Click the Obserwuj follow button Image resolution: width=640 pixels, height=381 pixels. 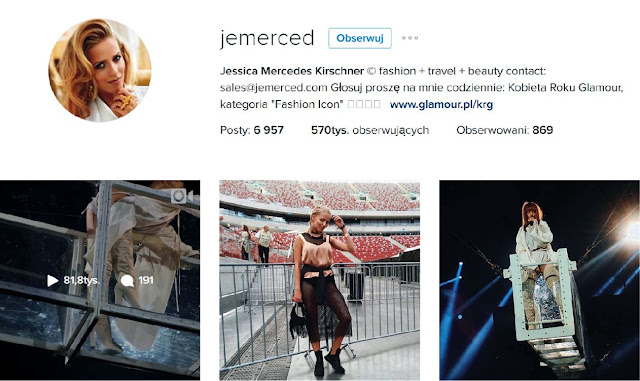point(360,38)
